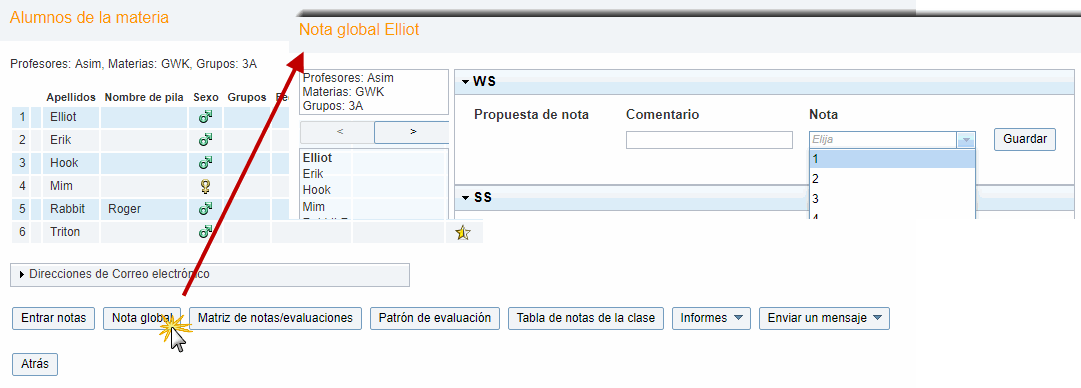This screenshot has height=388, width=1081.
Task: Collapse the WS section
Action: click(x=466, y=82)
